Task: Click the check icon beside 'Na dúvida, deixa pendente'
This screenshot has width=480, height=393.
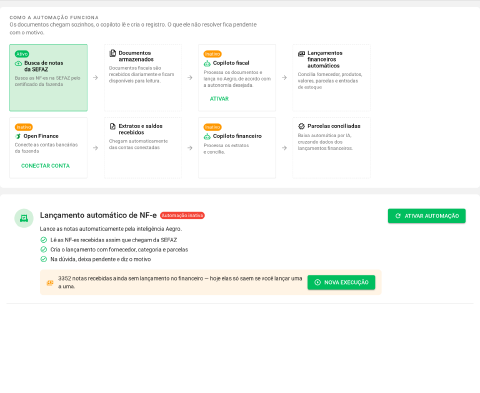Action: tap(44, 259)
